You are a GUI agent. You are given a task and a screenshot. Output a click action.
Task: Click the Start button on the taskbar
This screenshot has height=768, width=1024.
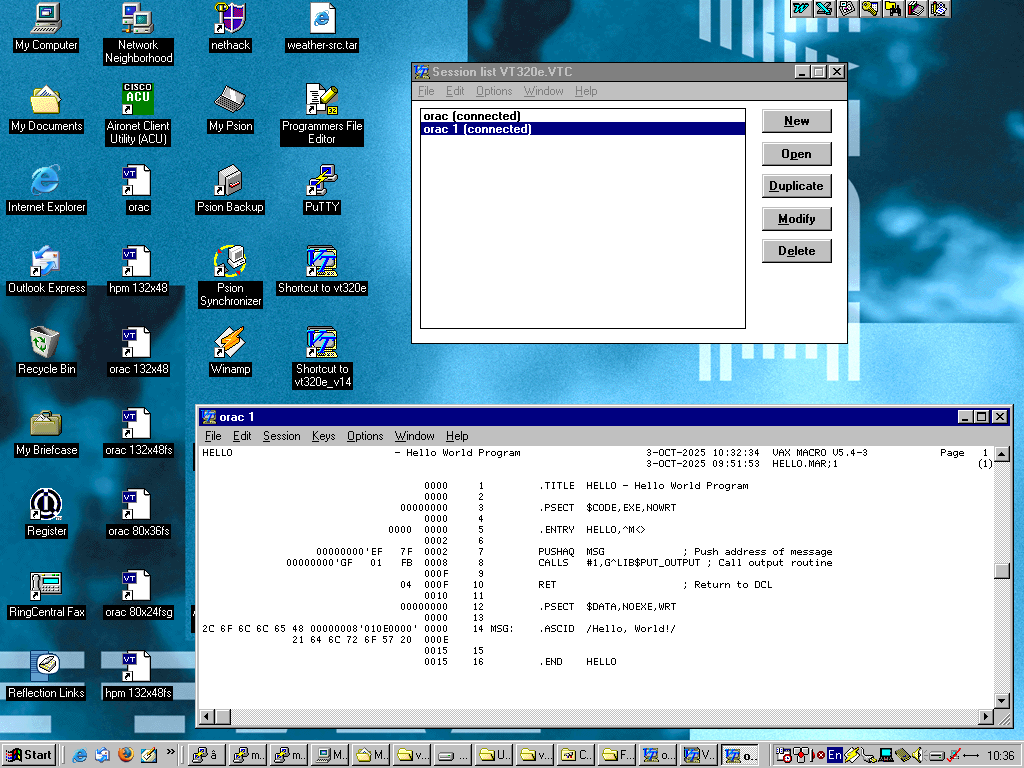tap(27, 755)
